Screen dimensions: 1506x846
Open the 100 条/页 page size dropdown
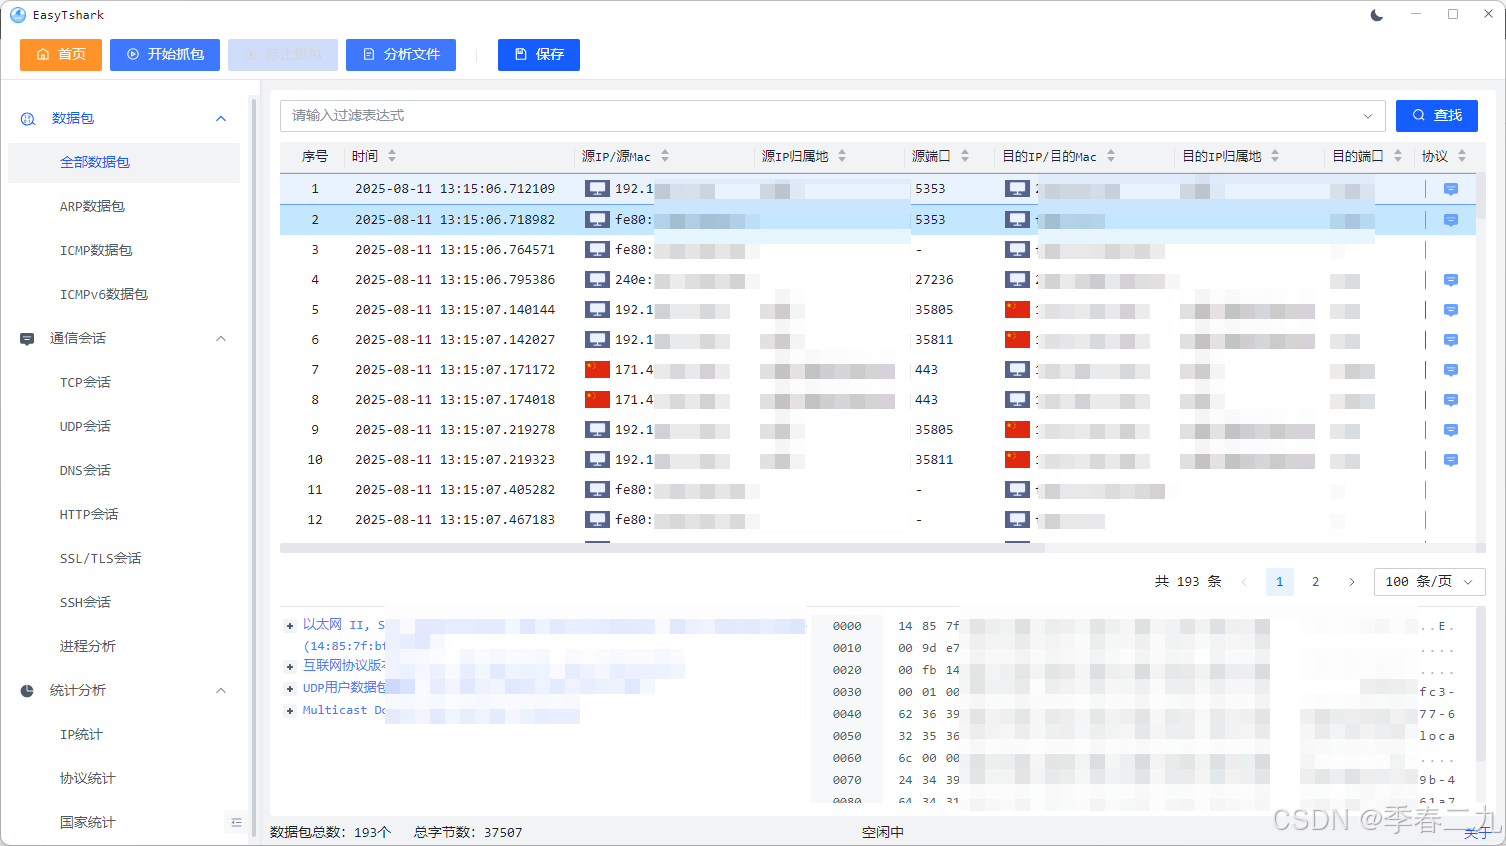(x=1429, y=581)
